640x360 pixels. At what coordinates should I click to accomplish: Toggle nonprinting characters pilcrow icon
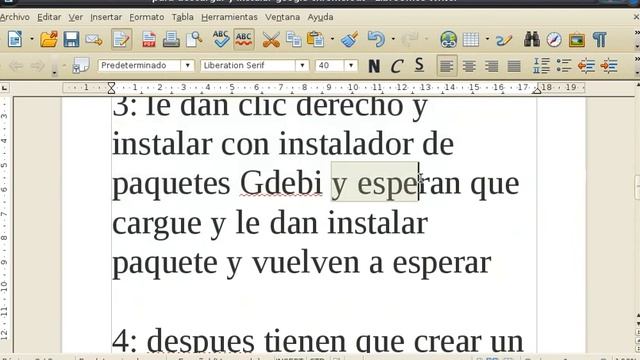tap(599, 40)
